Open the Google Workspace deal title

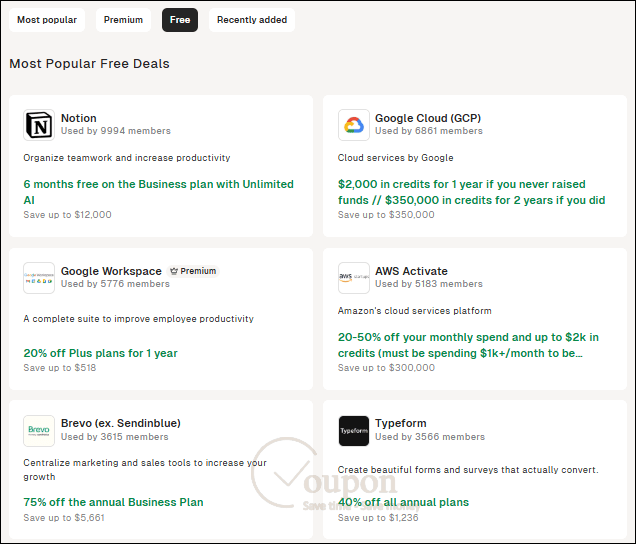[x=111, y=271]
